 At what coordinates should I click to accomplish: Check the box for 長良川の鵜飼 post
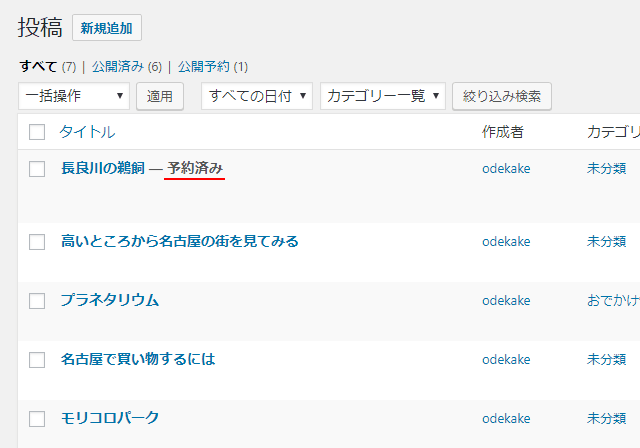coord(38,169)
